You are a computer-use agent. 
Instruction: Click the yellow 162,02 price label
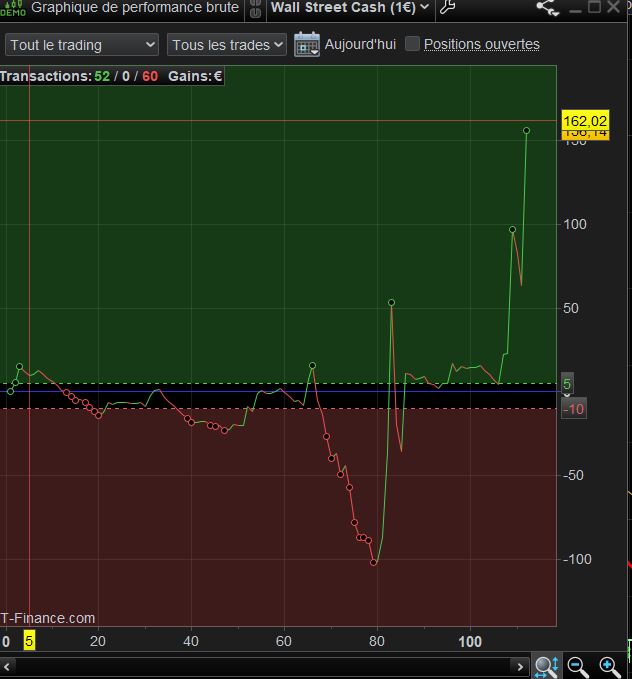585,120
